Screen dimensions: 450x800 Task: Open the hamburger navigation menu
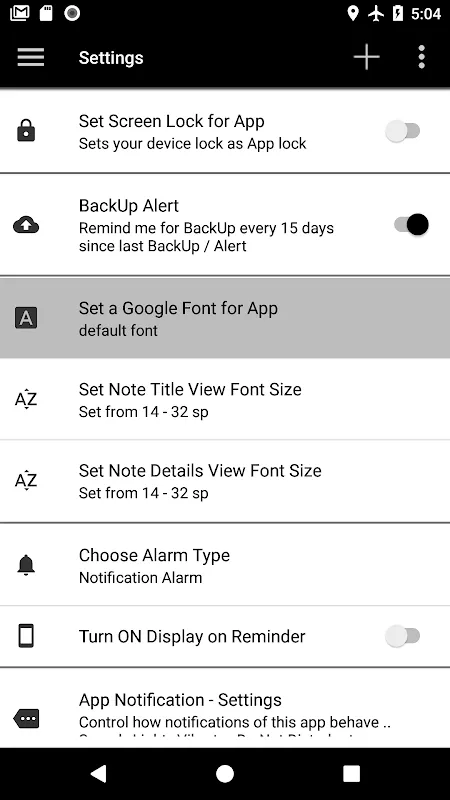coord(31,57)
